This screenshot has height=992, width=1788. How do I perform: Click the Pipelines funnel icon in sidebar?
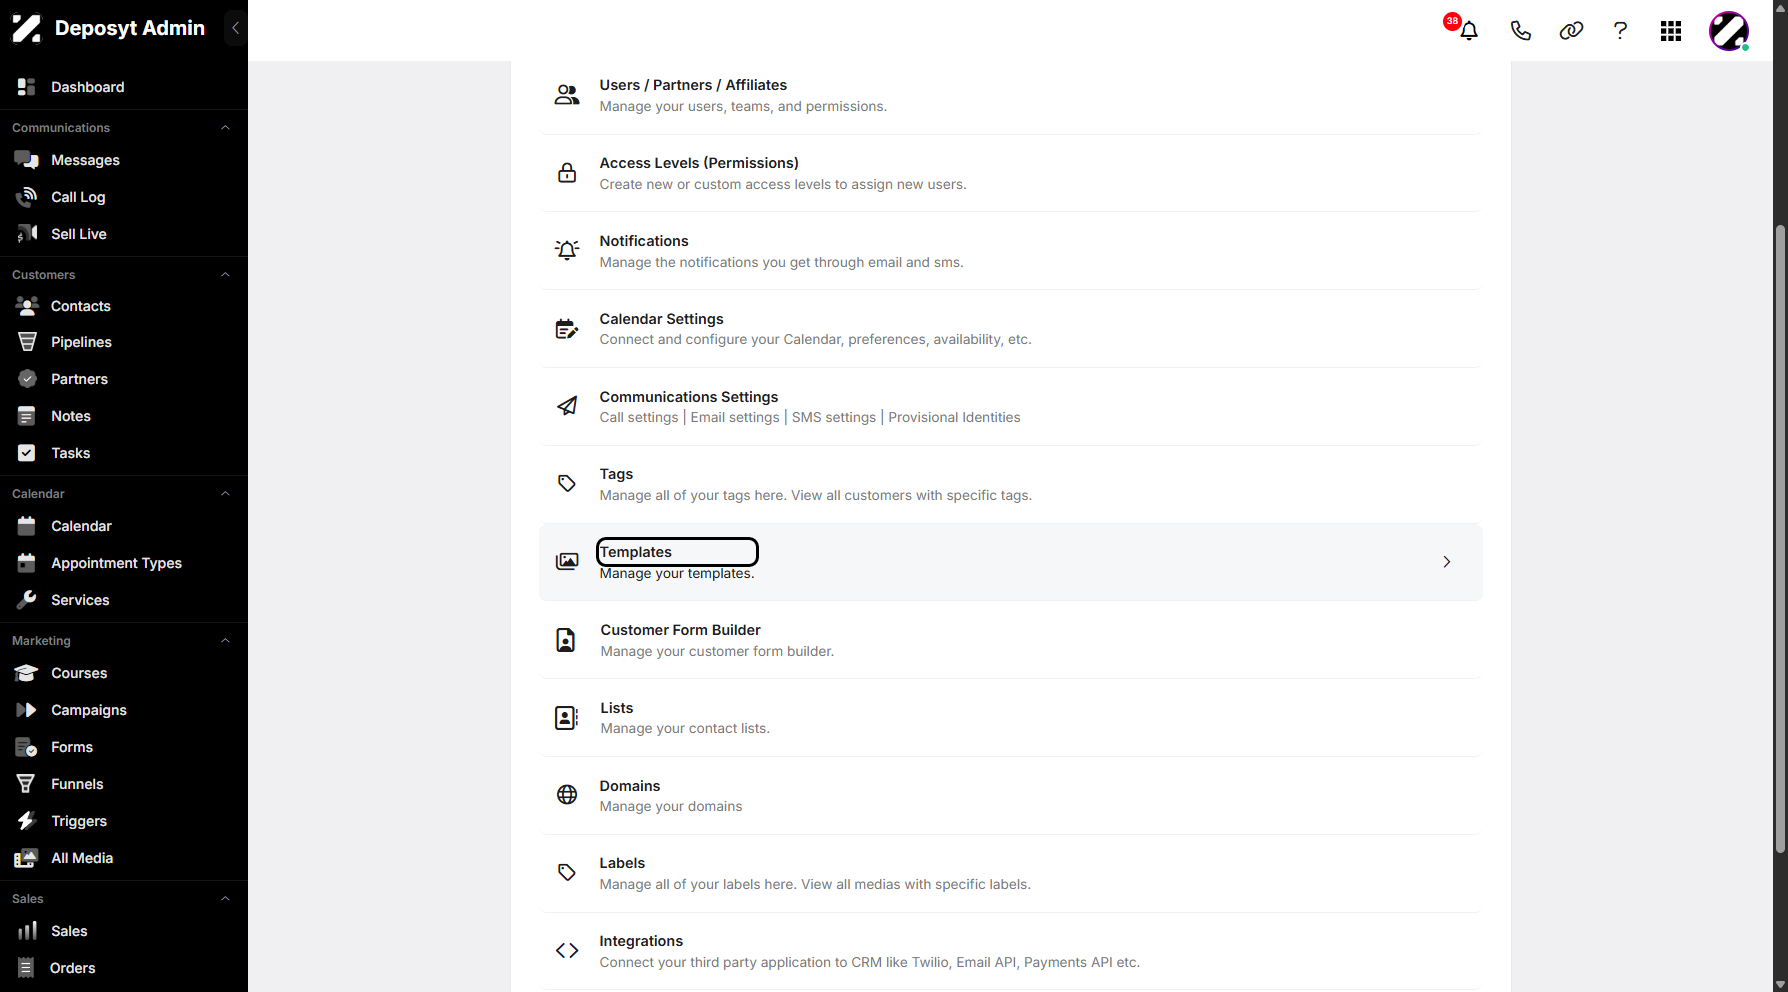click(27, 342)
